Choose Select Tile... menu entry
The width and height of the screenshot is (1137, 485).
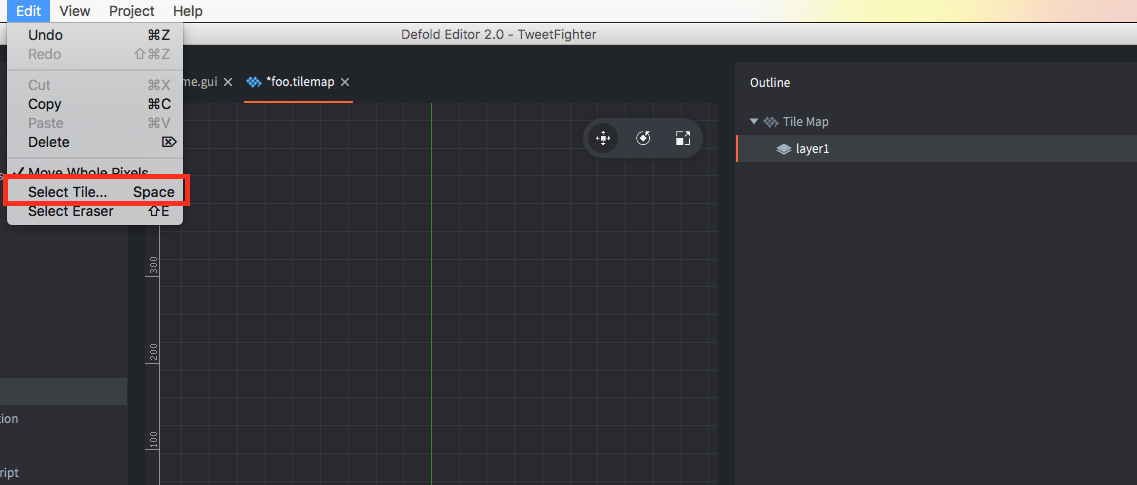95,192
